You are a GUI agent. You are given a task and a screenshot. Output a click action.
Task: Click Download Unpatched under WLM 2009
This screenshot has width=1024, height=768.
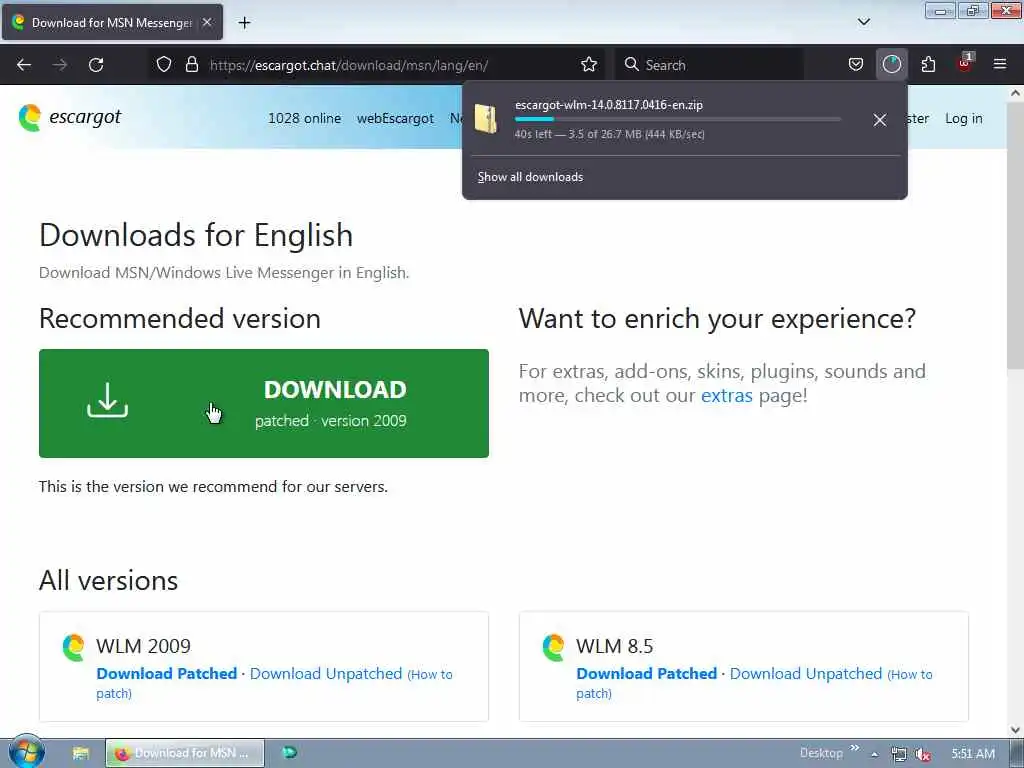point(326,673)
